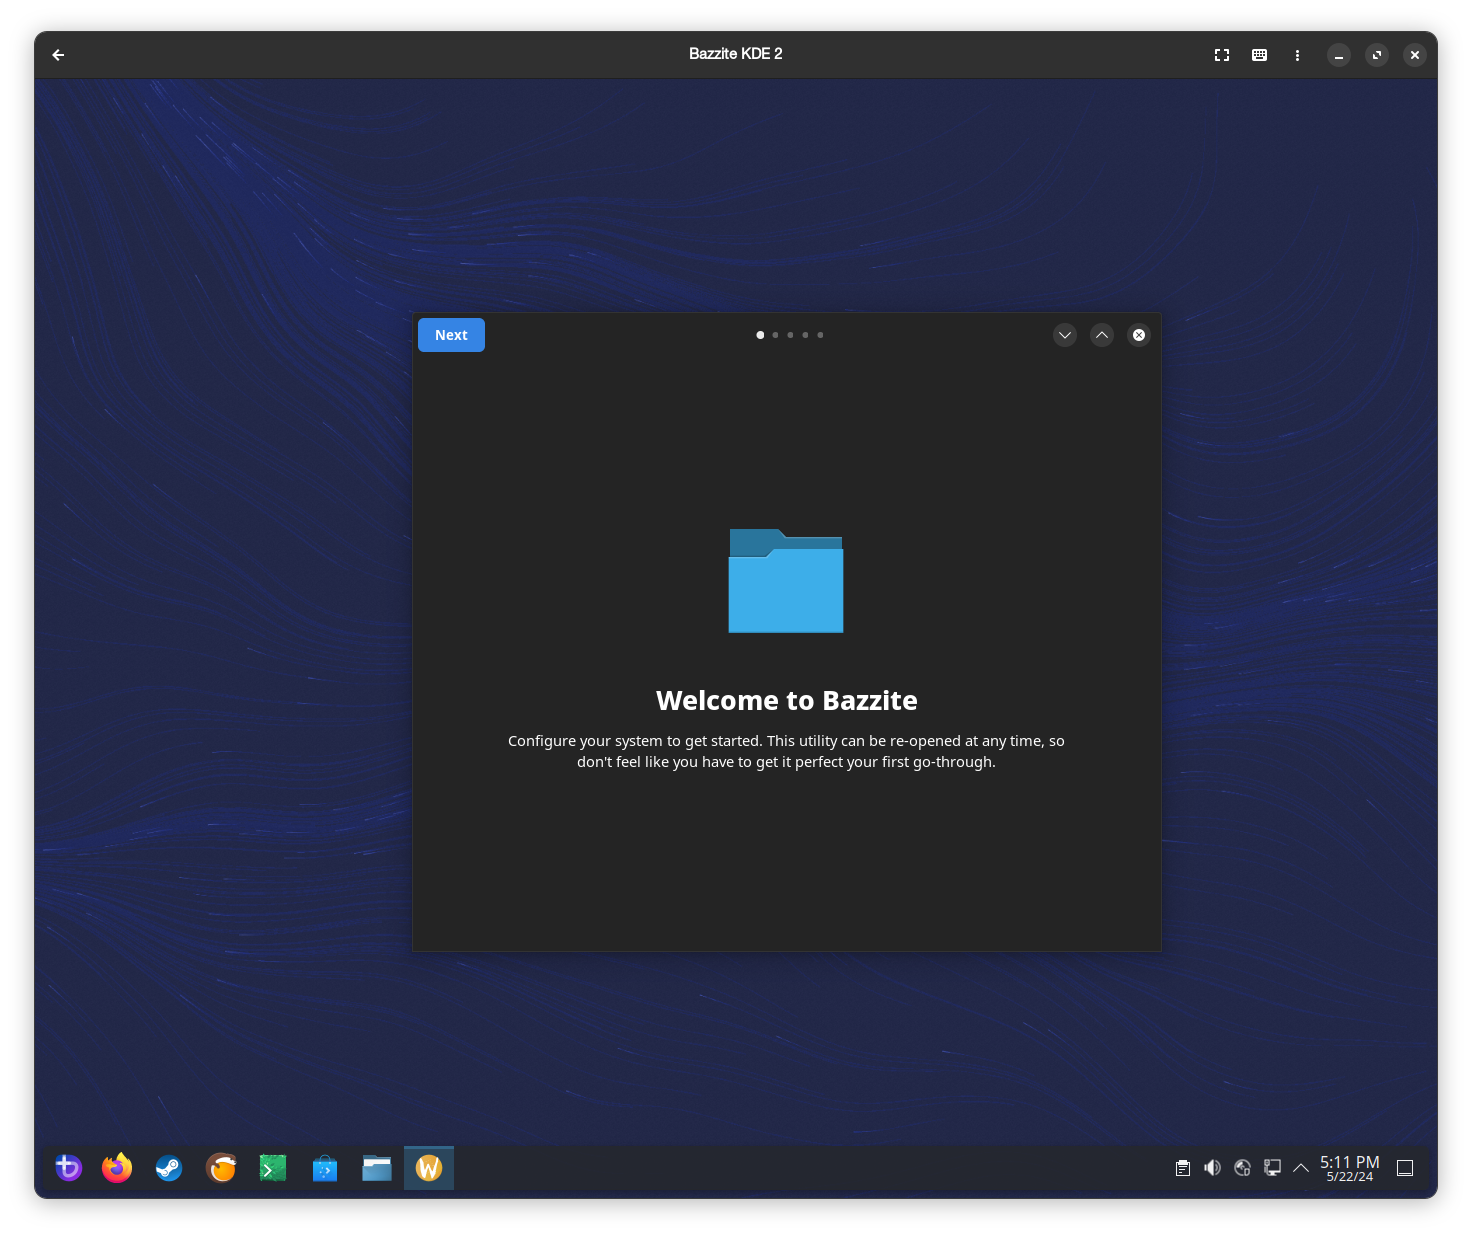
Task: Open the green terminal app
Action: [x=273, y=1167]
